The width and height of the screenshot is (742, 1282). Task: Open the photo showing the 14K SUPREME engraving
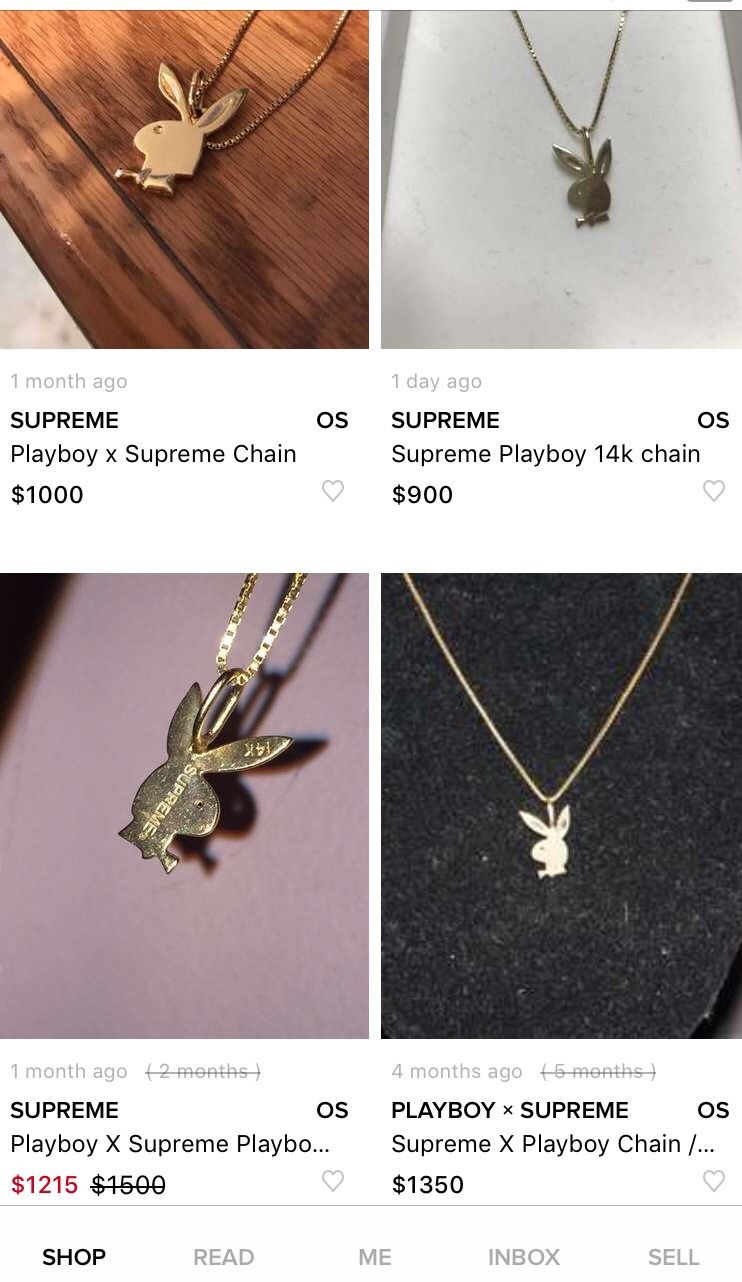[x=184, y=806]
